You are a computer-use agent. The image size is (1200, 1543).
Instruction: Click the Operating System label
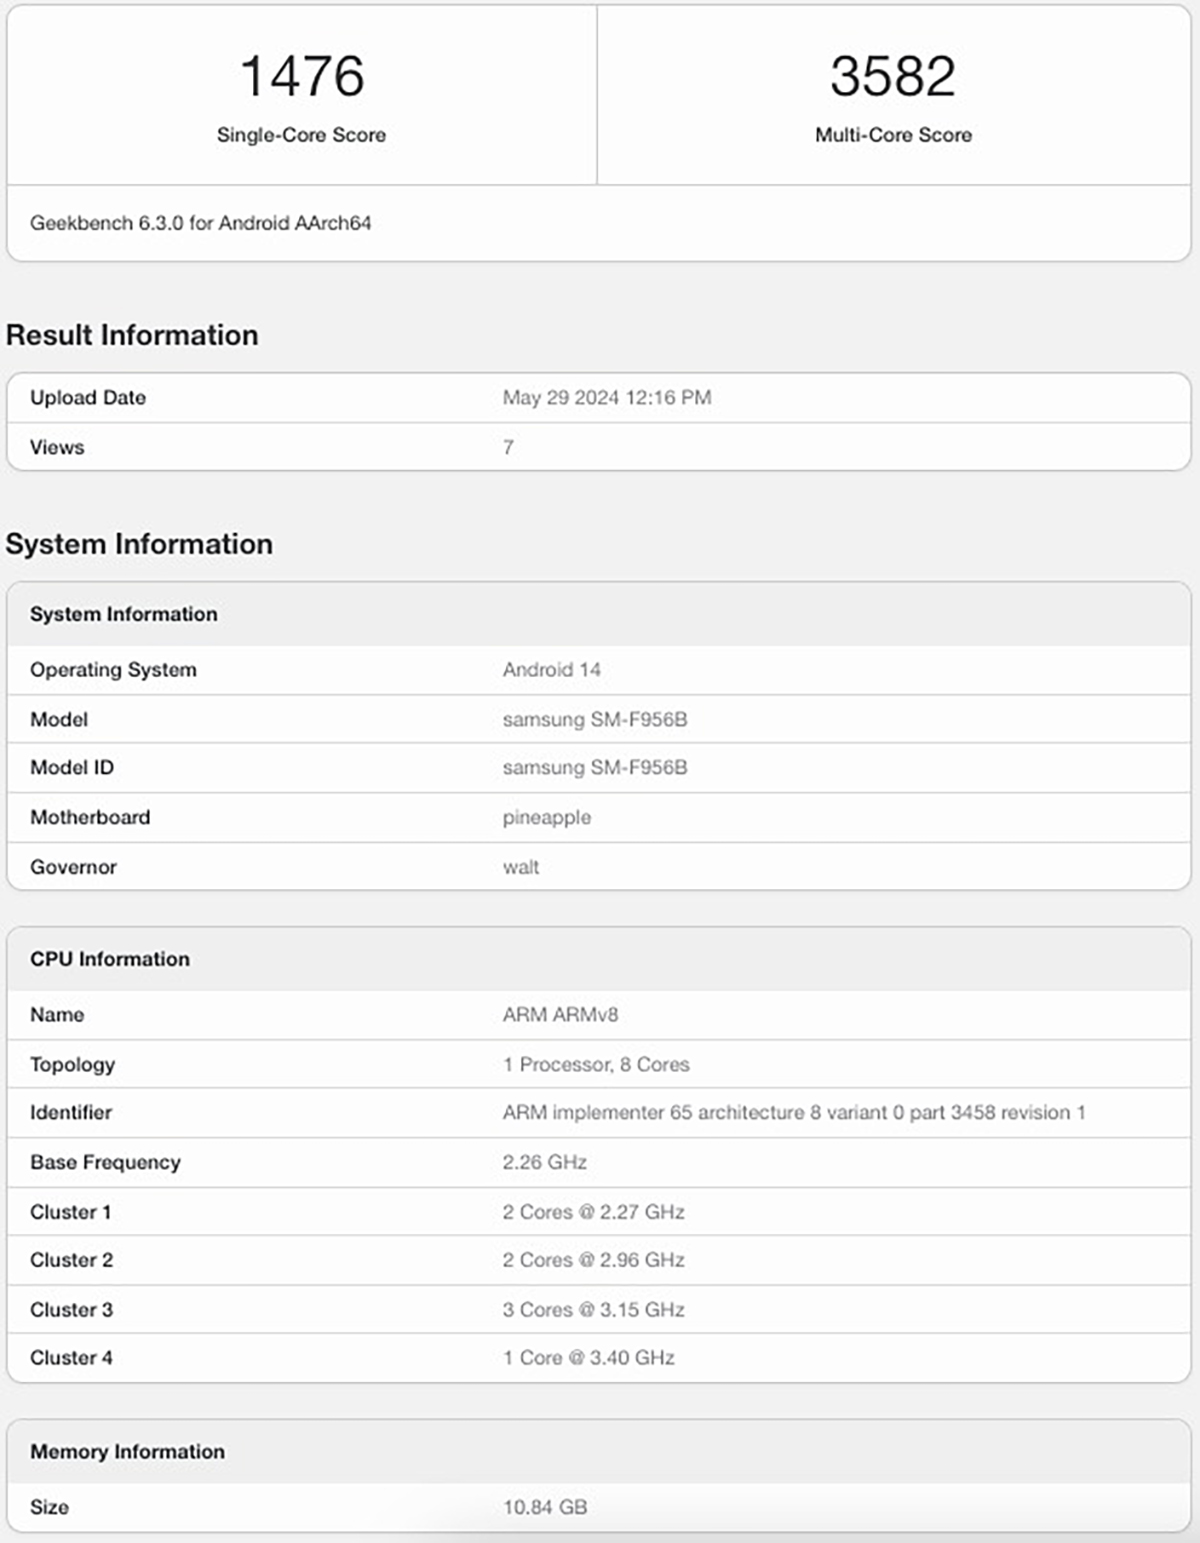click(113, 670)
